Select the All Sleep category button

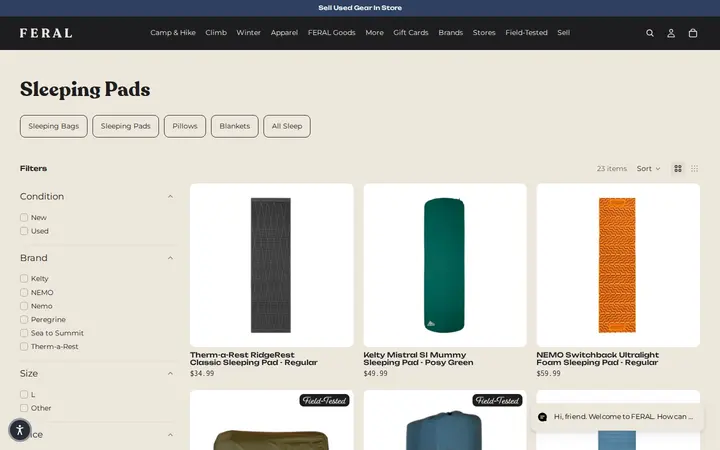coord(287,126)
